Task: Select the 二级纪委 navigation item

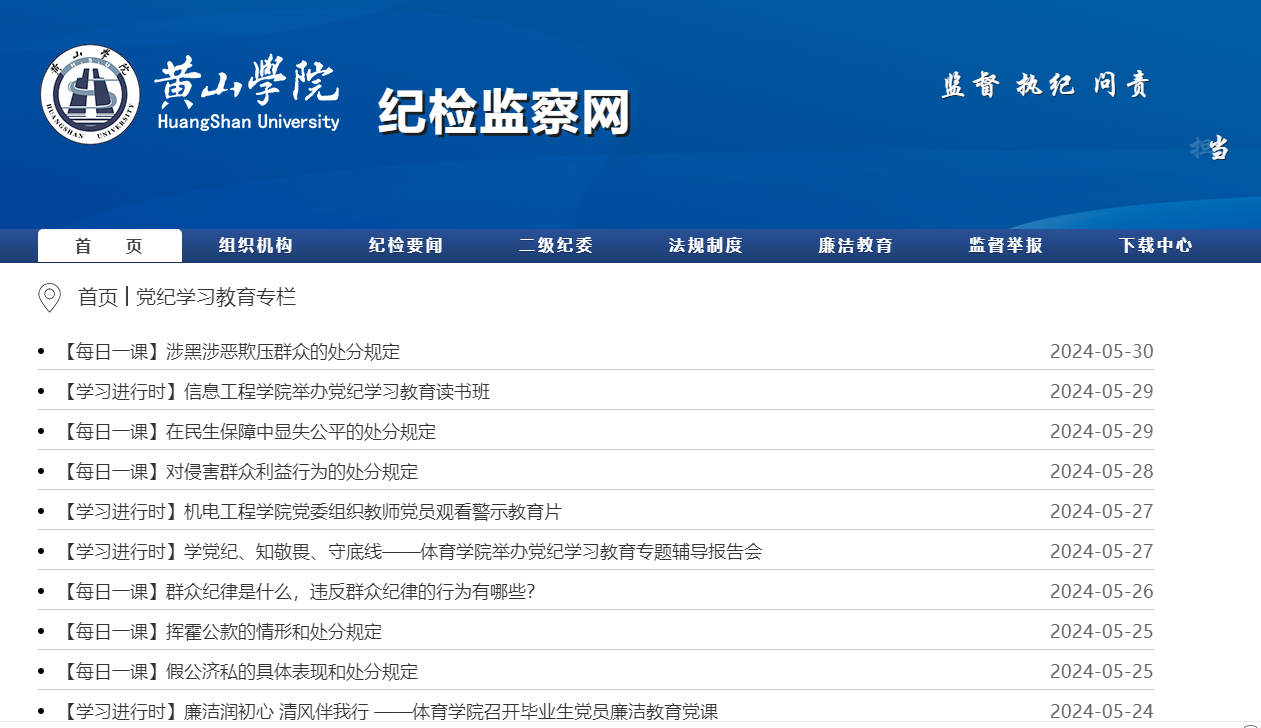Action: tap(555, 246)
